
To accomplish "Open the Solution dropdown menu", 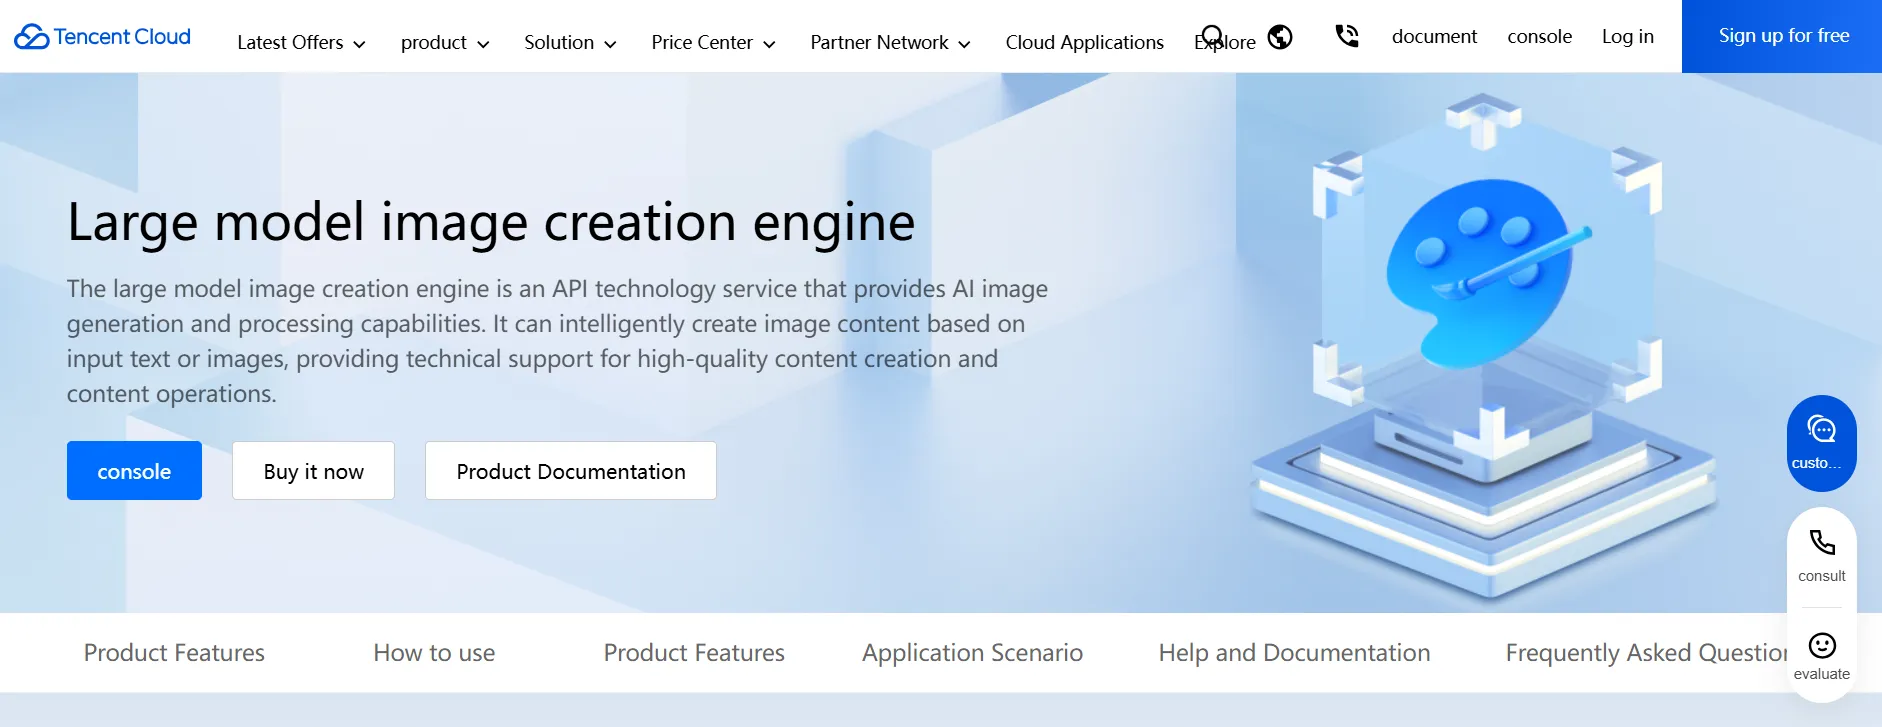I will pos(570,43).
